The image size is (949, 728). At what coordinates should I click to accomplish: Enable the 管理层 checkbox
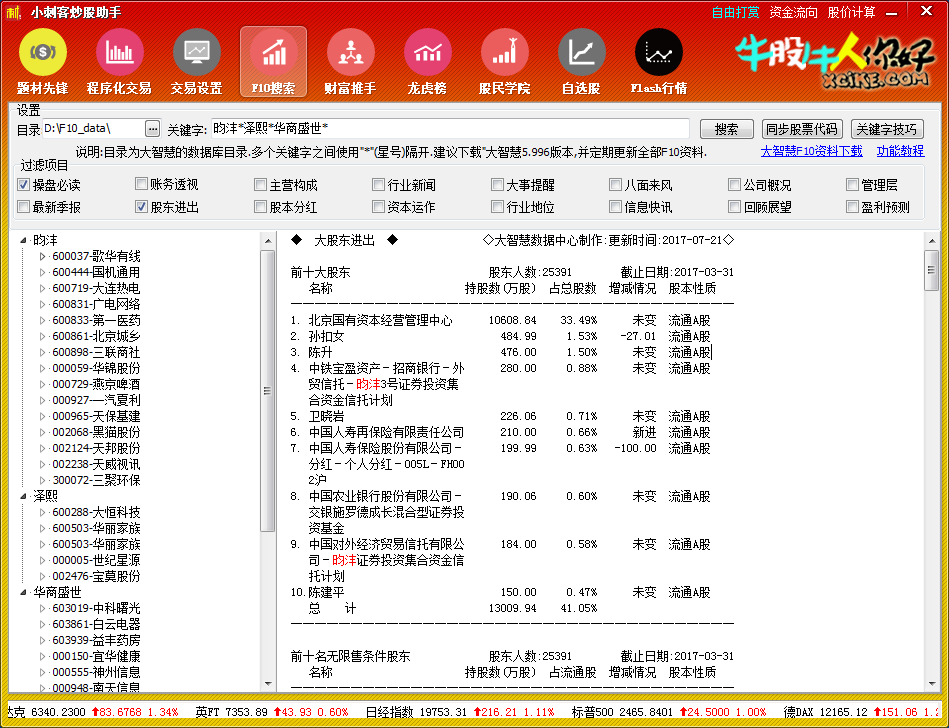pyautogui.click(x=852, y=185)
